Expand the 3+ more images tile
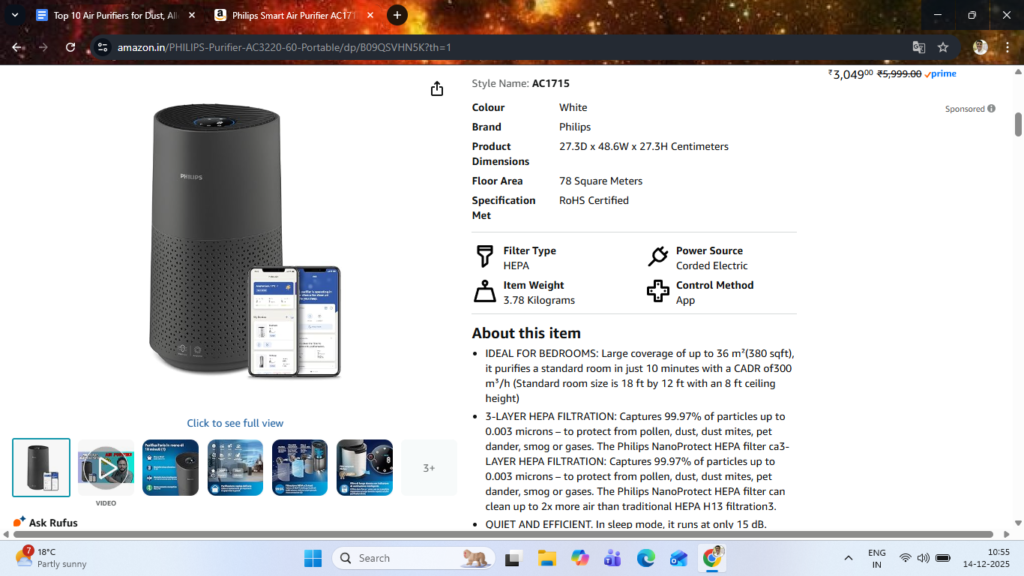 click(429, 468)
